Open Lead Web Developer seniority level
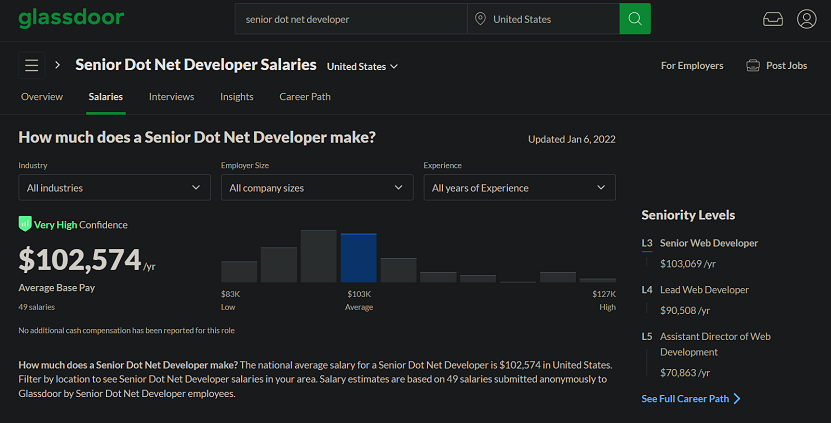This screenshot has height=423, width=831. coord(704,289)
